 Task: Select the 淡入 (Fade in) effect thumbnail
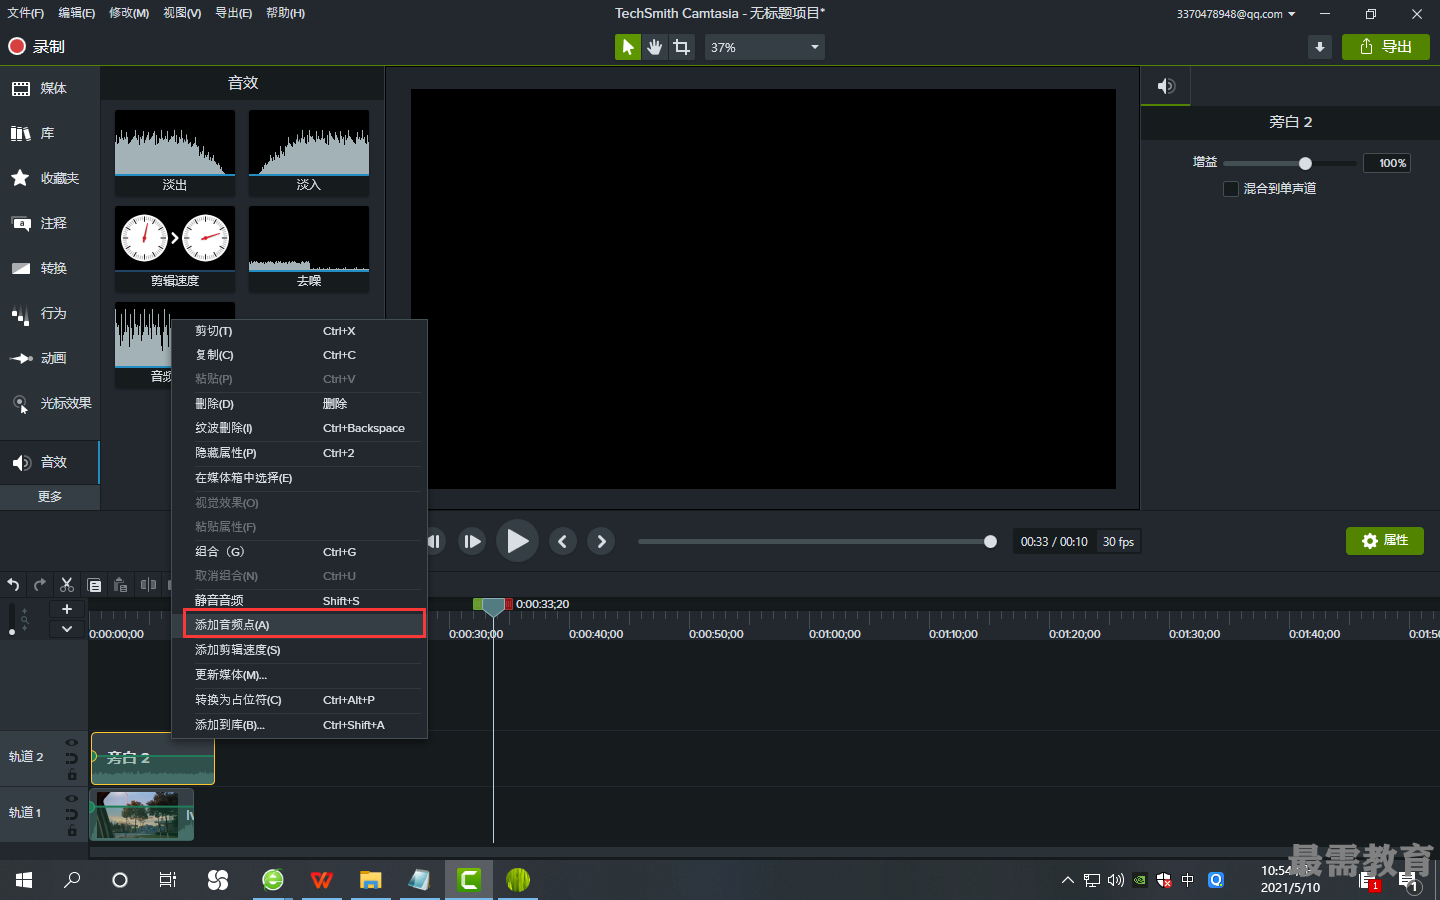coord(309,152)
